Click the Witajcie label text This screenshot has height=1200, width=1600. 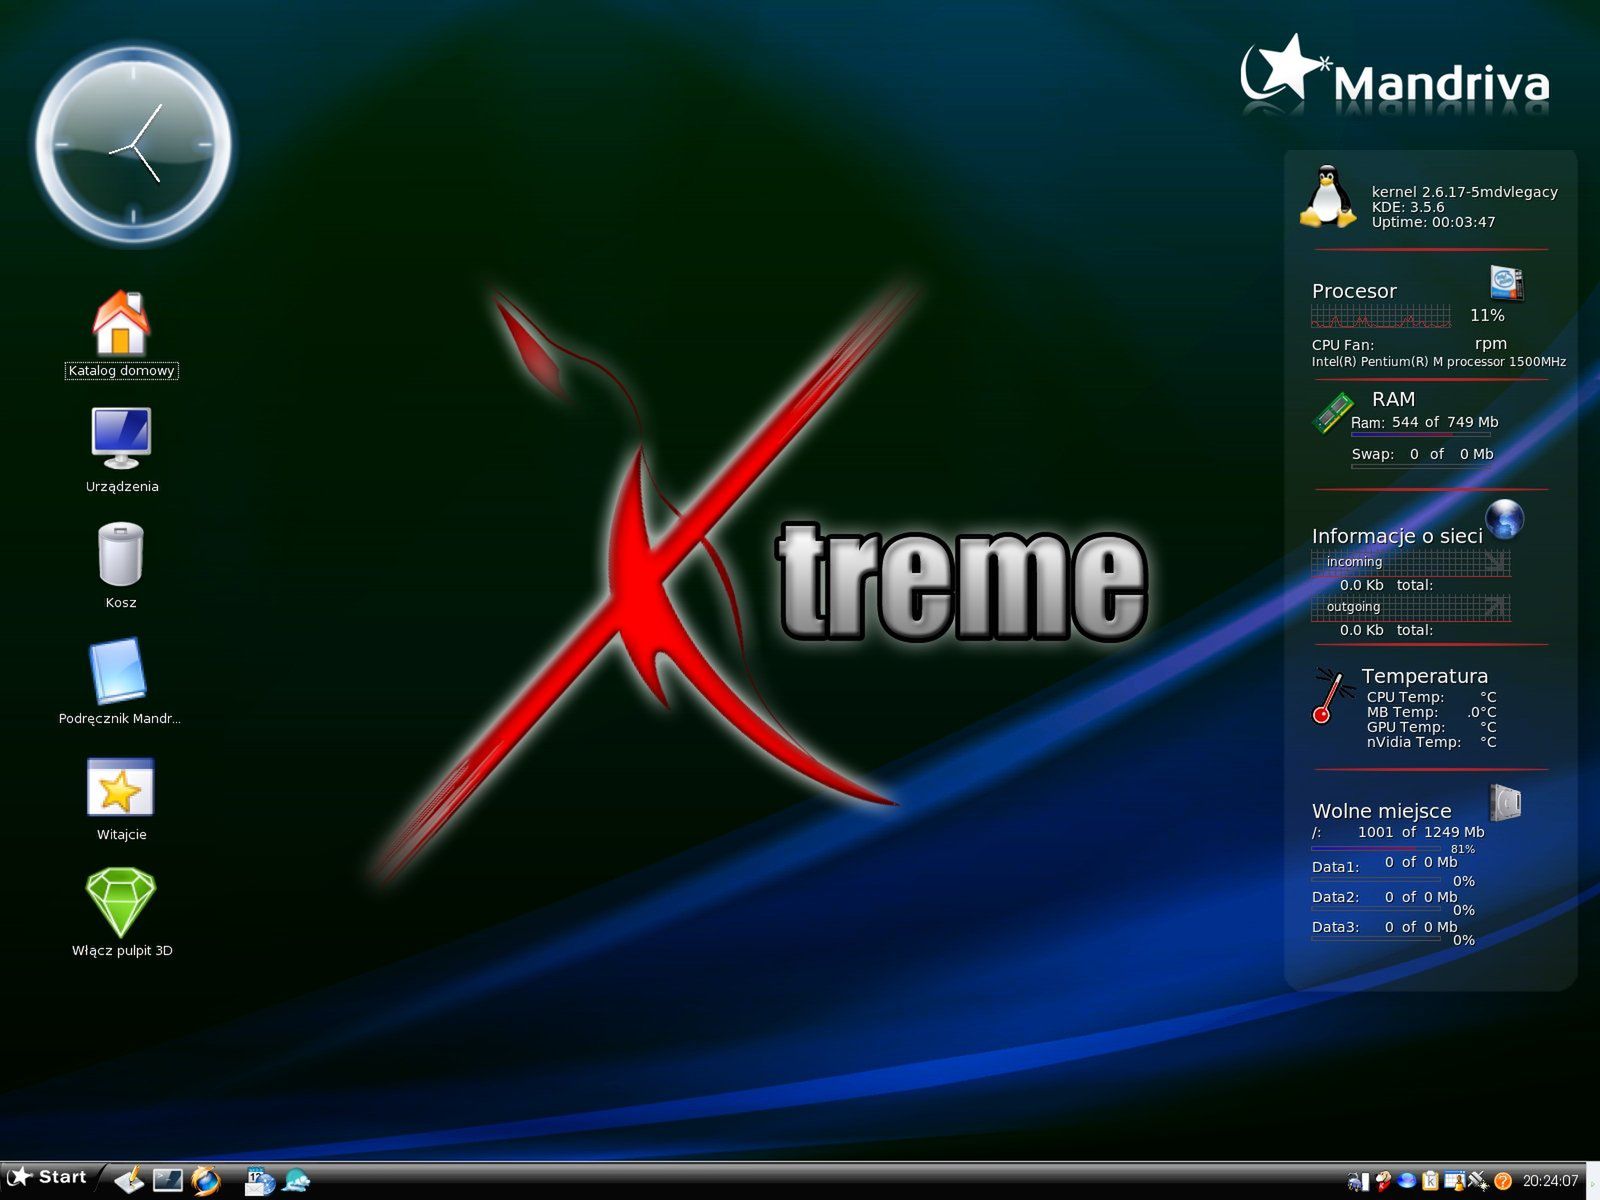tap(122, 835)
